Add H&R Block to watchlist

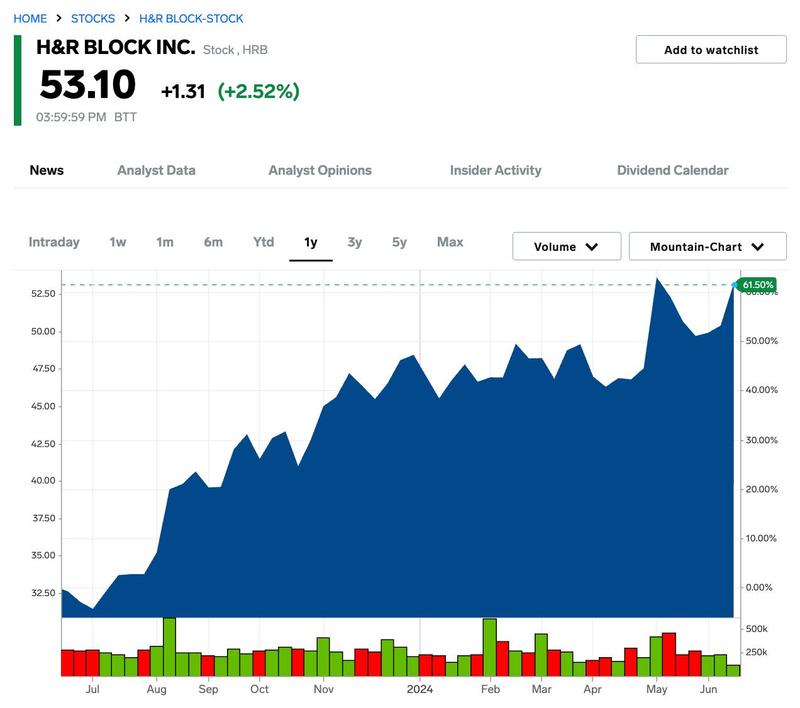pos(711,49)
